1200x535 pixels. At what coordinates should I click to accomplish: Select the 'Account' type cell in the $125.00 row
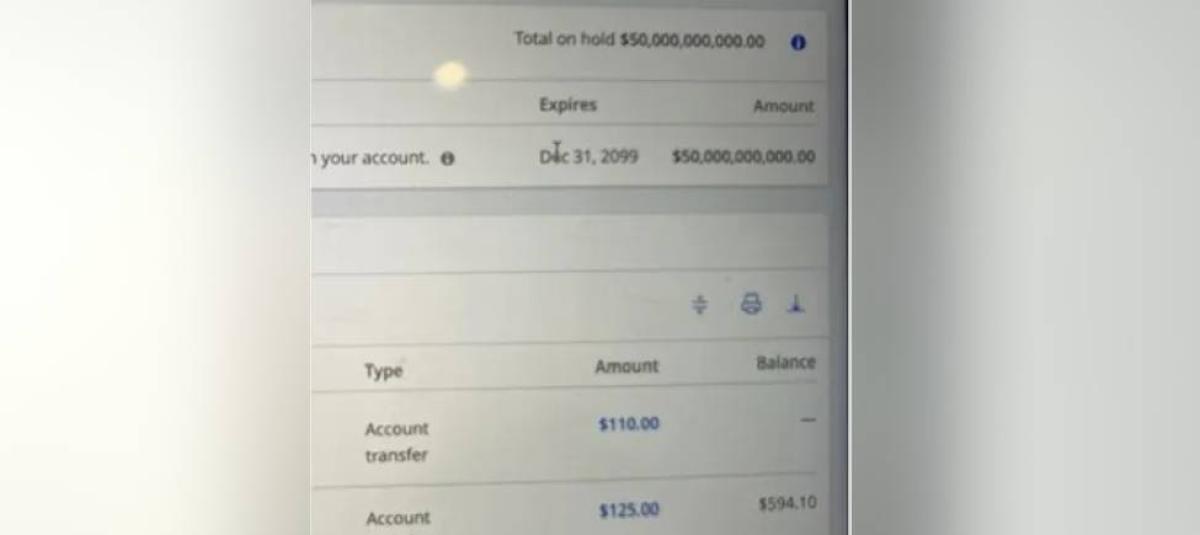(x=397, y=518)
